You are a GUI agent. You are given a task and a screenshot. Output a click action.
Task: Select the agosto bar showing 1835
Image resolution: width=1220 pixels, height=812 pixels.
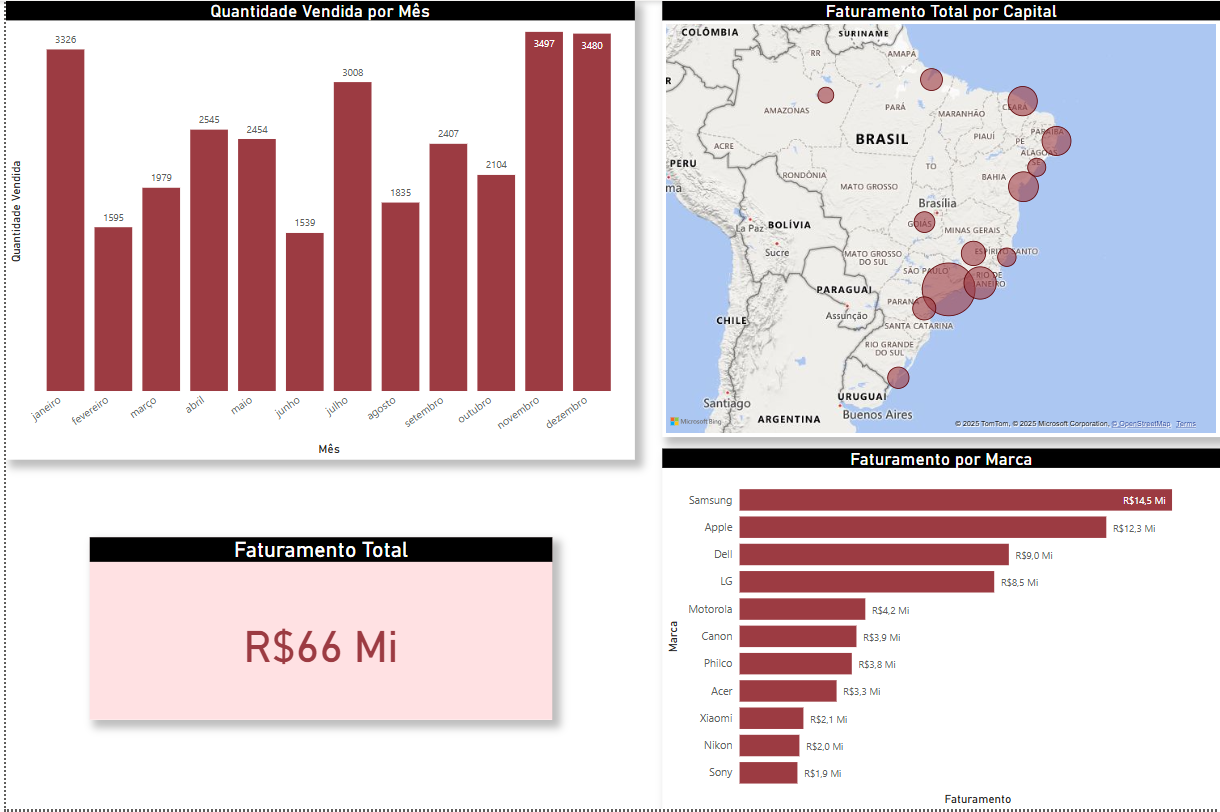point(401,297)
